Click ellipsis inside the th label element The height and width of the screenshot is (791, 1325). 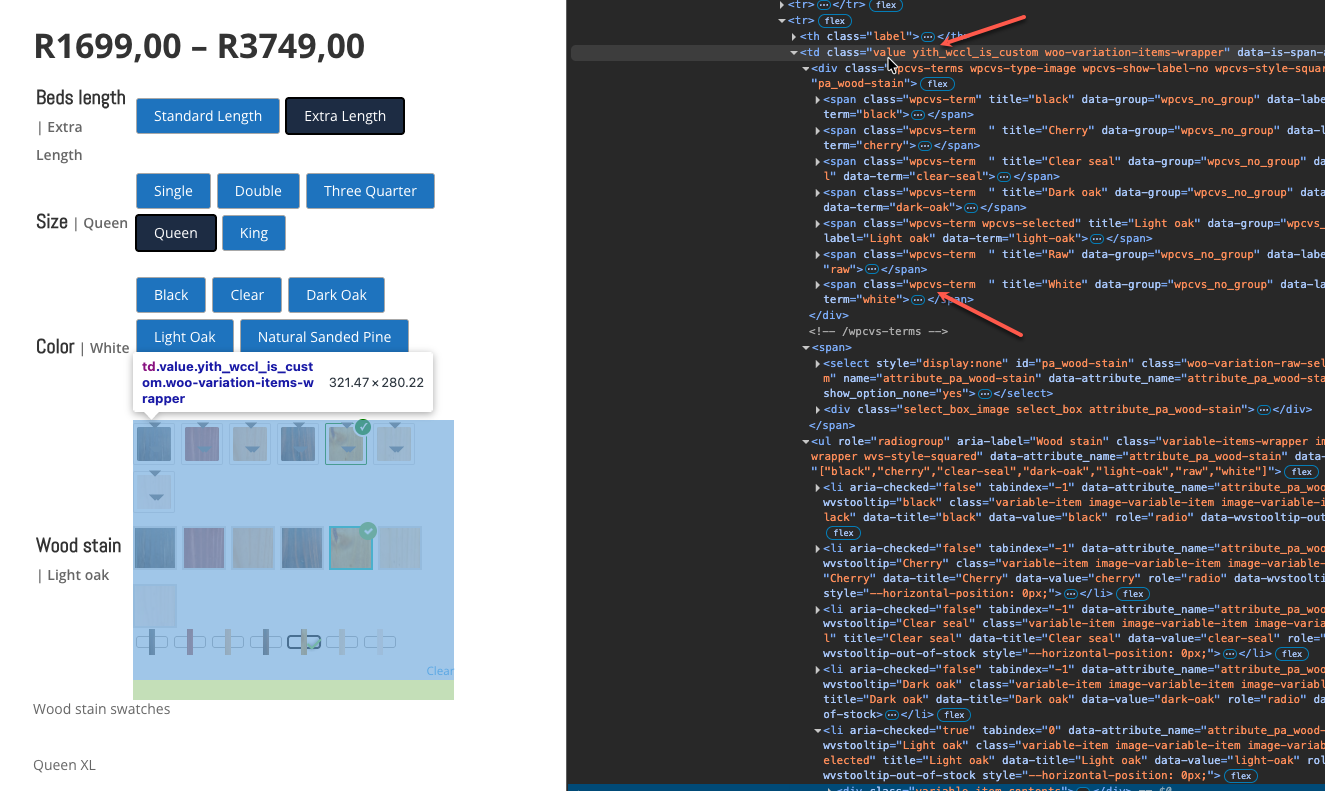click(927, 37)
